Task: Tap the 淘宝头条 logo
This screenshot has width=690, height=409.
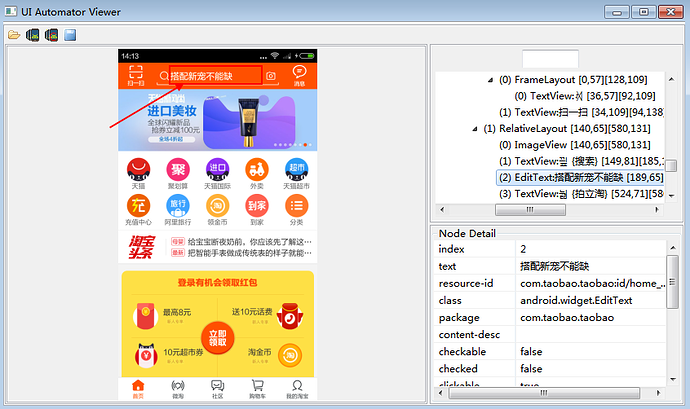Action: click(141, 247)
